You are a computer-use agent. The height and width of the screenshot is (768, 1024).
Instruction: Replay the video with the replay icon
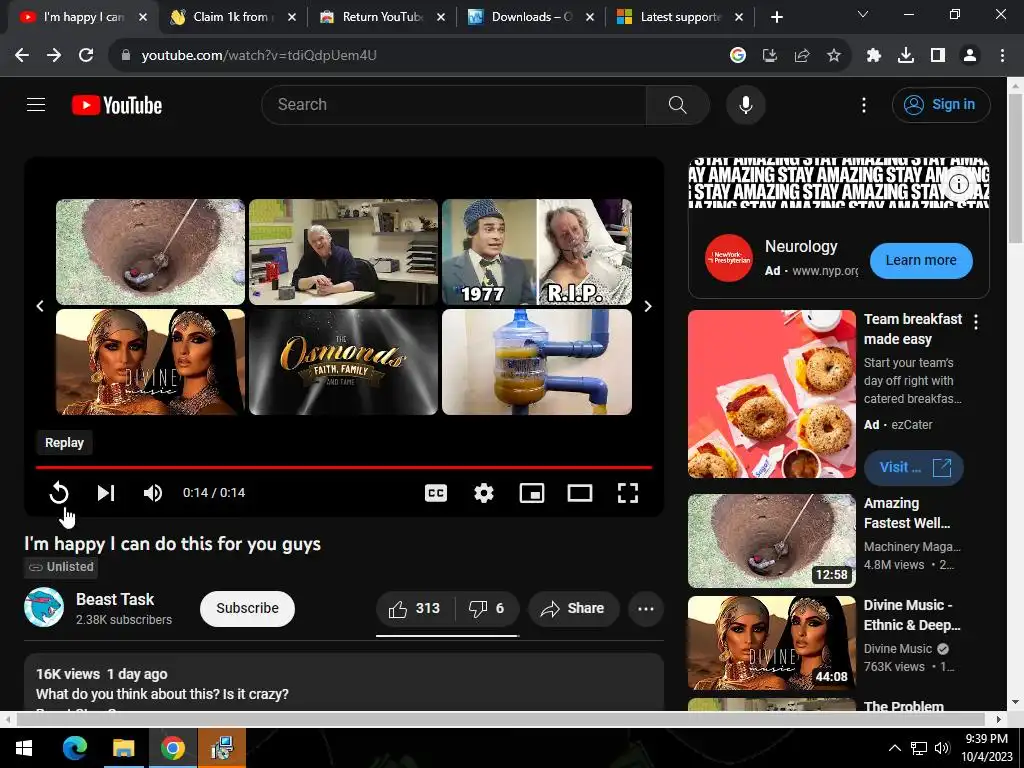click(59, 492)
